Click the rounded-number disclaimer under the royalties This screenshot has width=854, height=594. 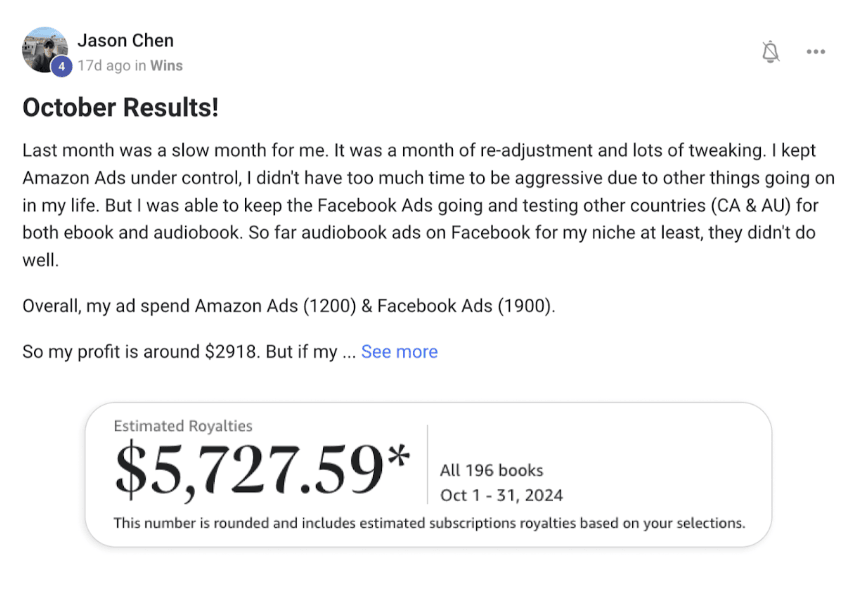tap(428, 522)
